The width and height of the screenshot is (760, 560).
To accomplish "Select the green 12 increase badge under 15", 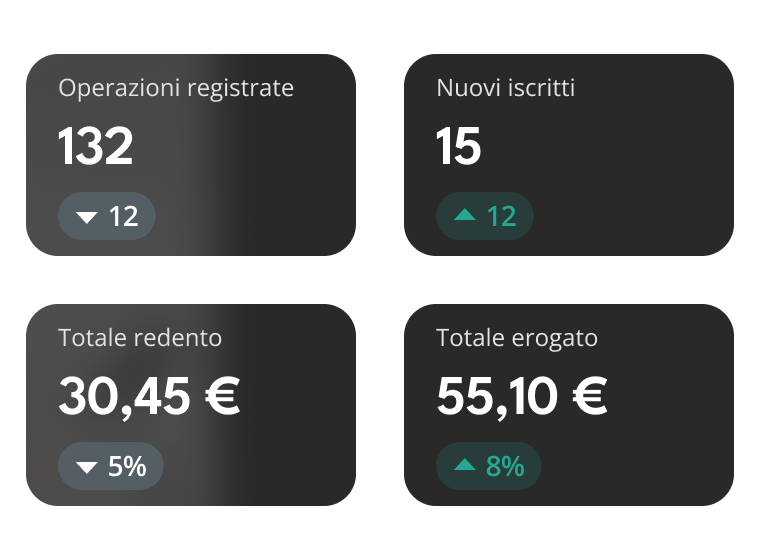I will (x=485, y=216).
